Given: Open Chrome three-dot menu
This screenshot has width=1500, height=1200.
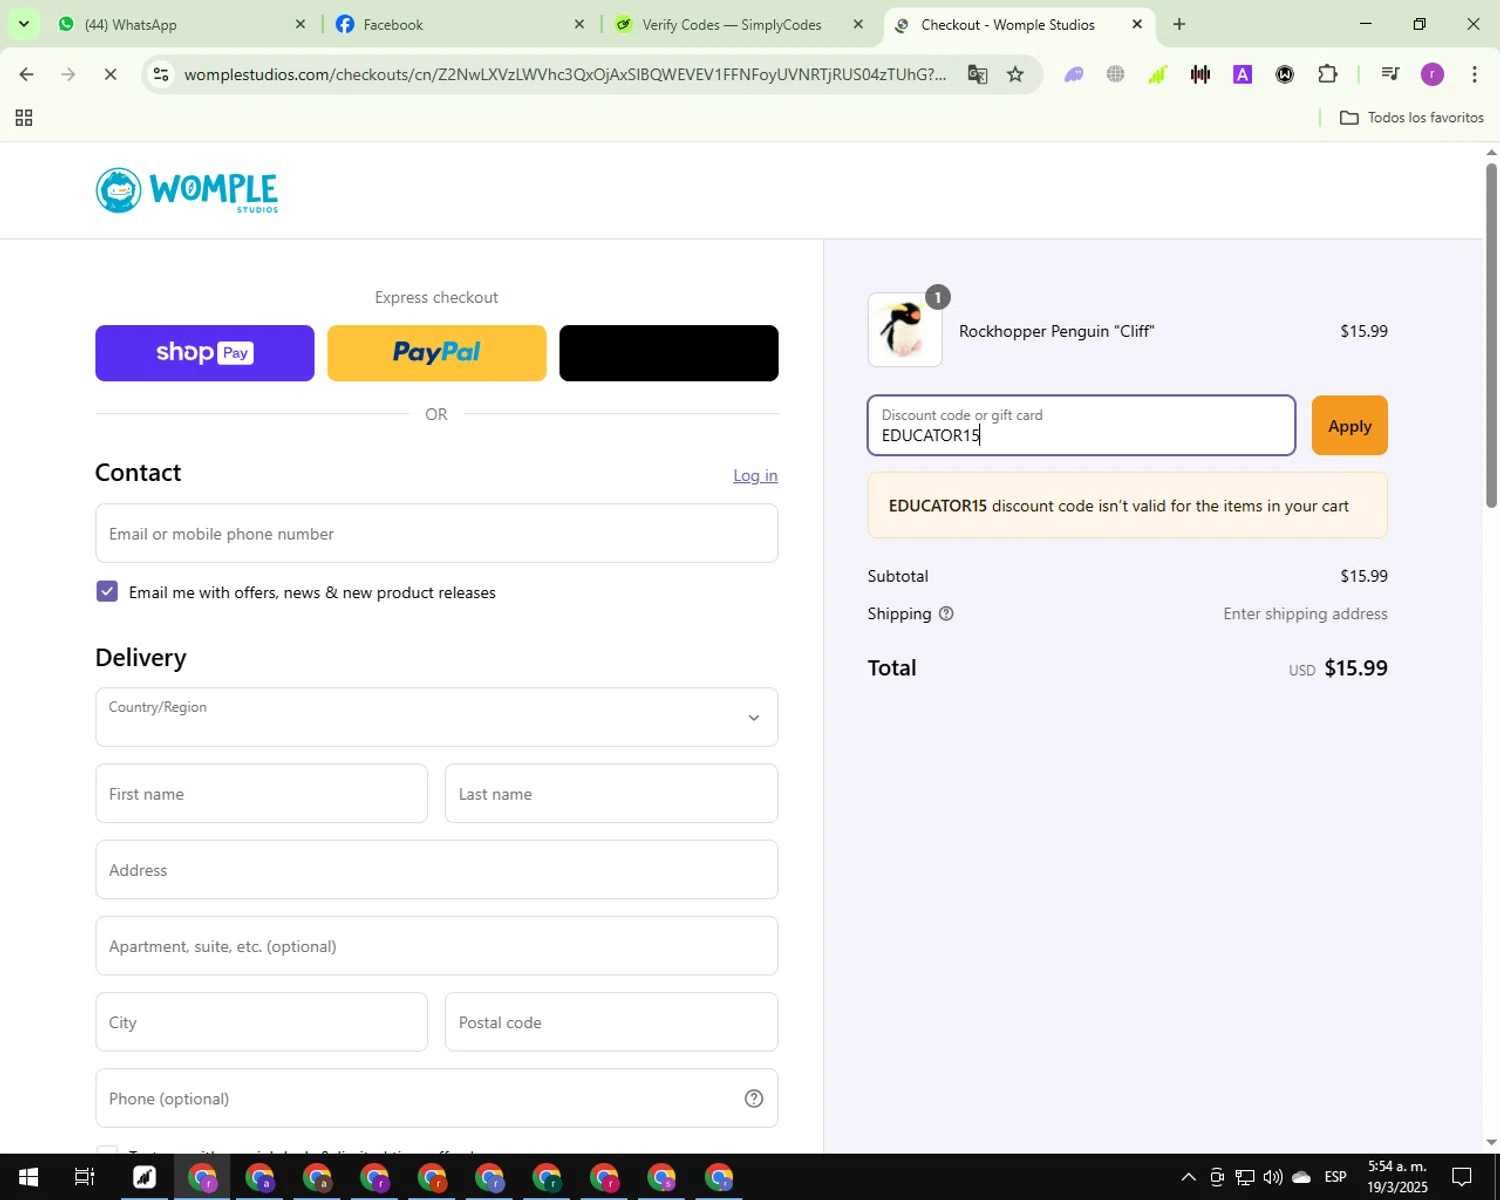Looking at the screenshot, I should [x=1474, y=74].
